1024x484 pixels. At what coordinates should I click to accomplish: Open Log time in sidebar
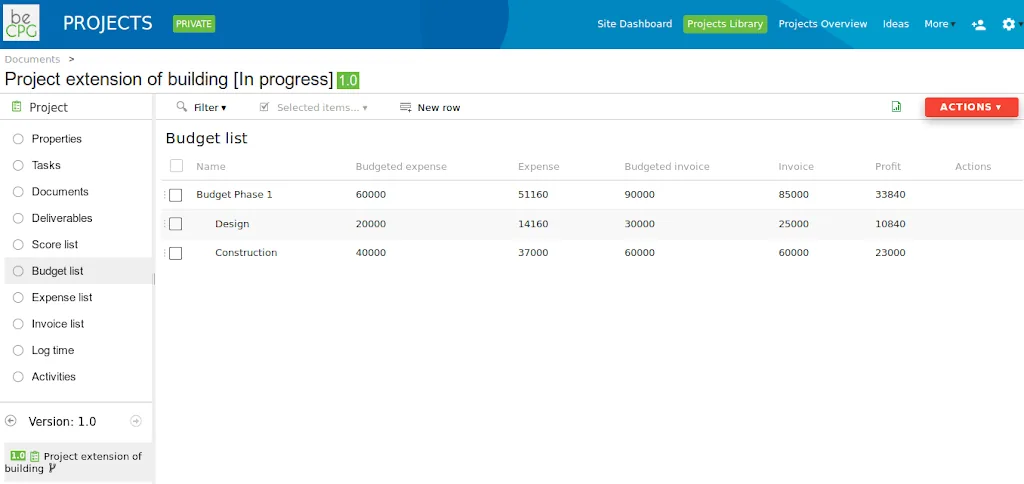point(53,350)
